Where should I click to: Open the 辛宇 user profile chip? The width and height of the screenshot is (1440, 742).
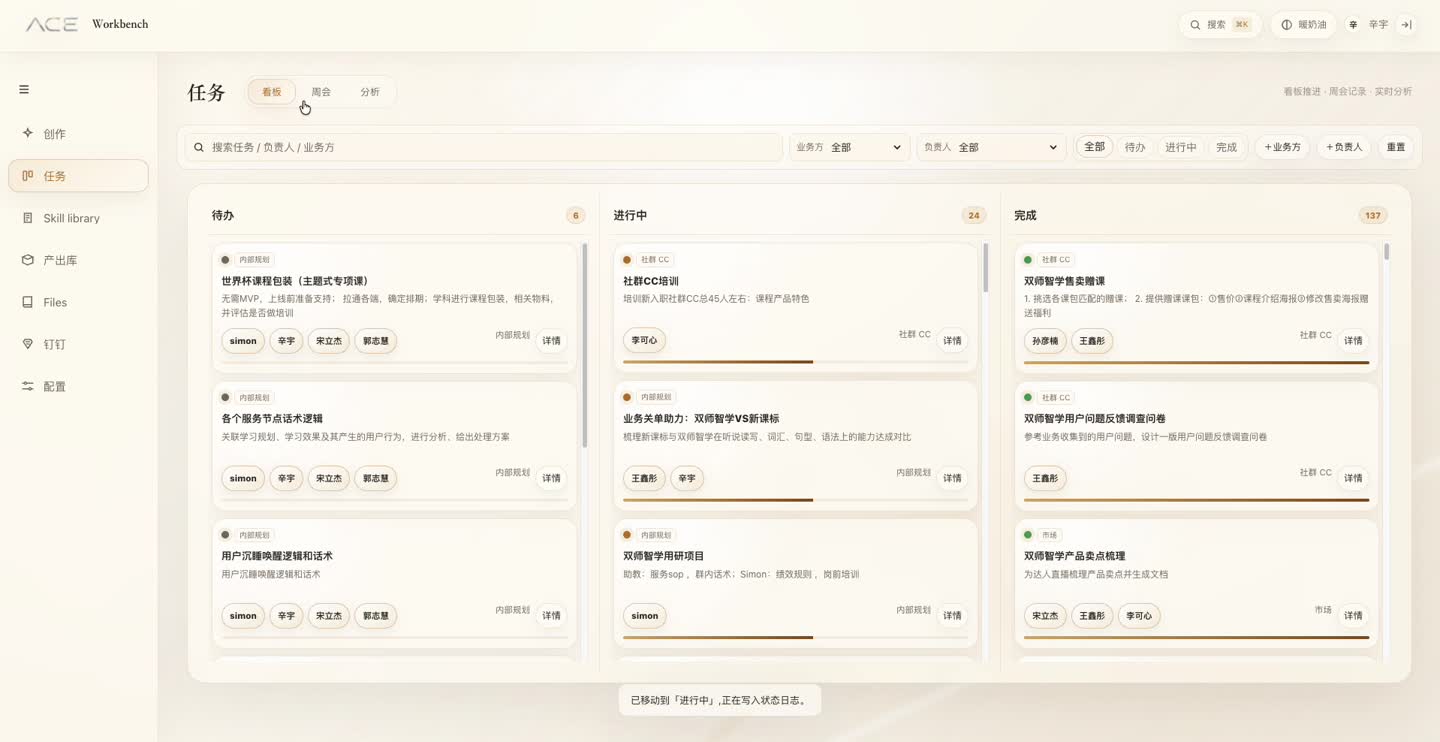pyautogui.click(x=1369, y=25)
